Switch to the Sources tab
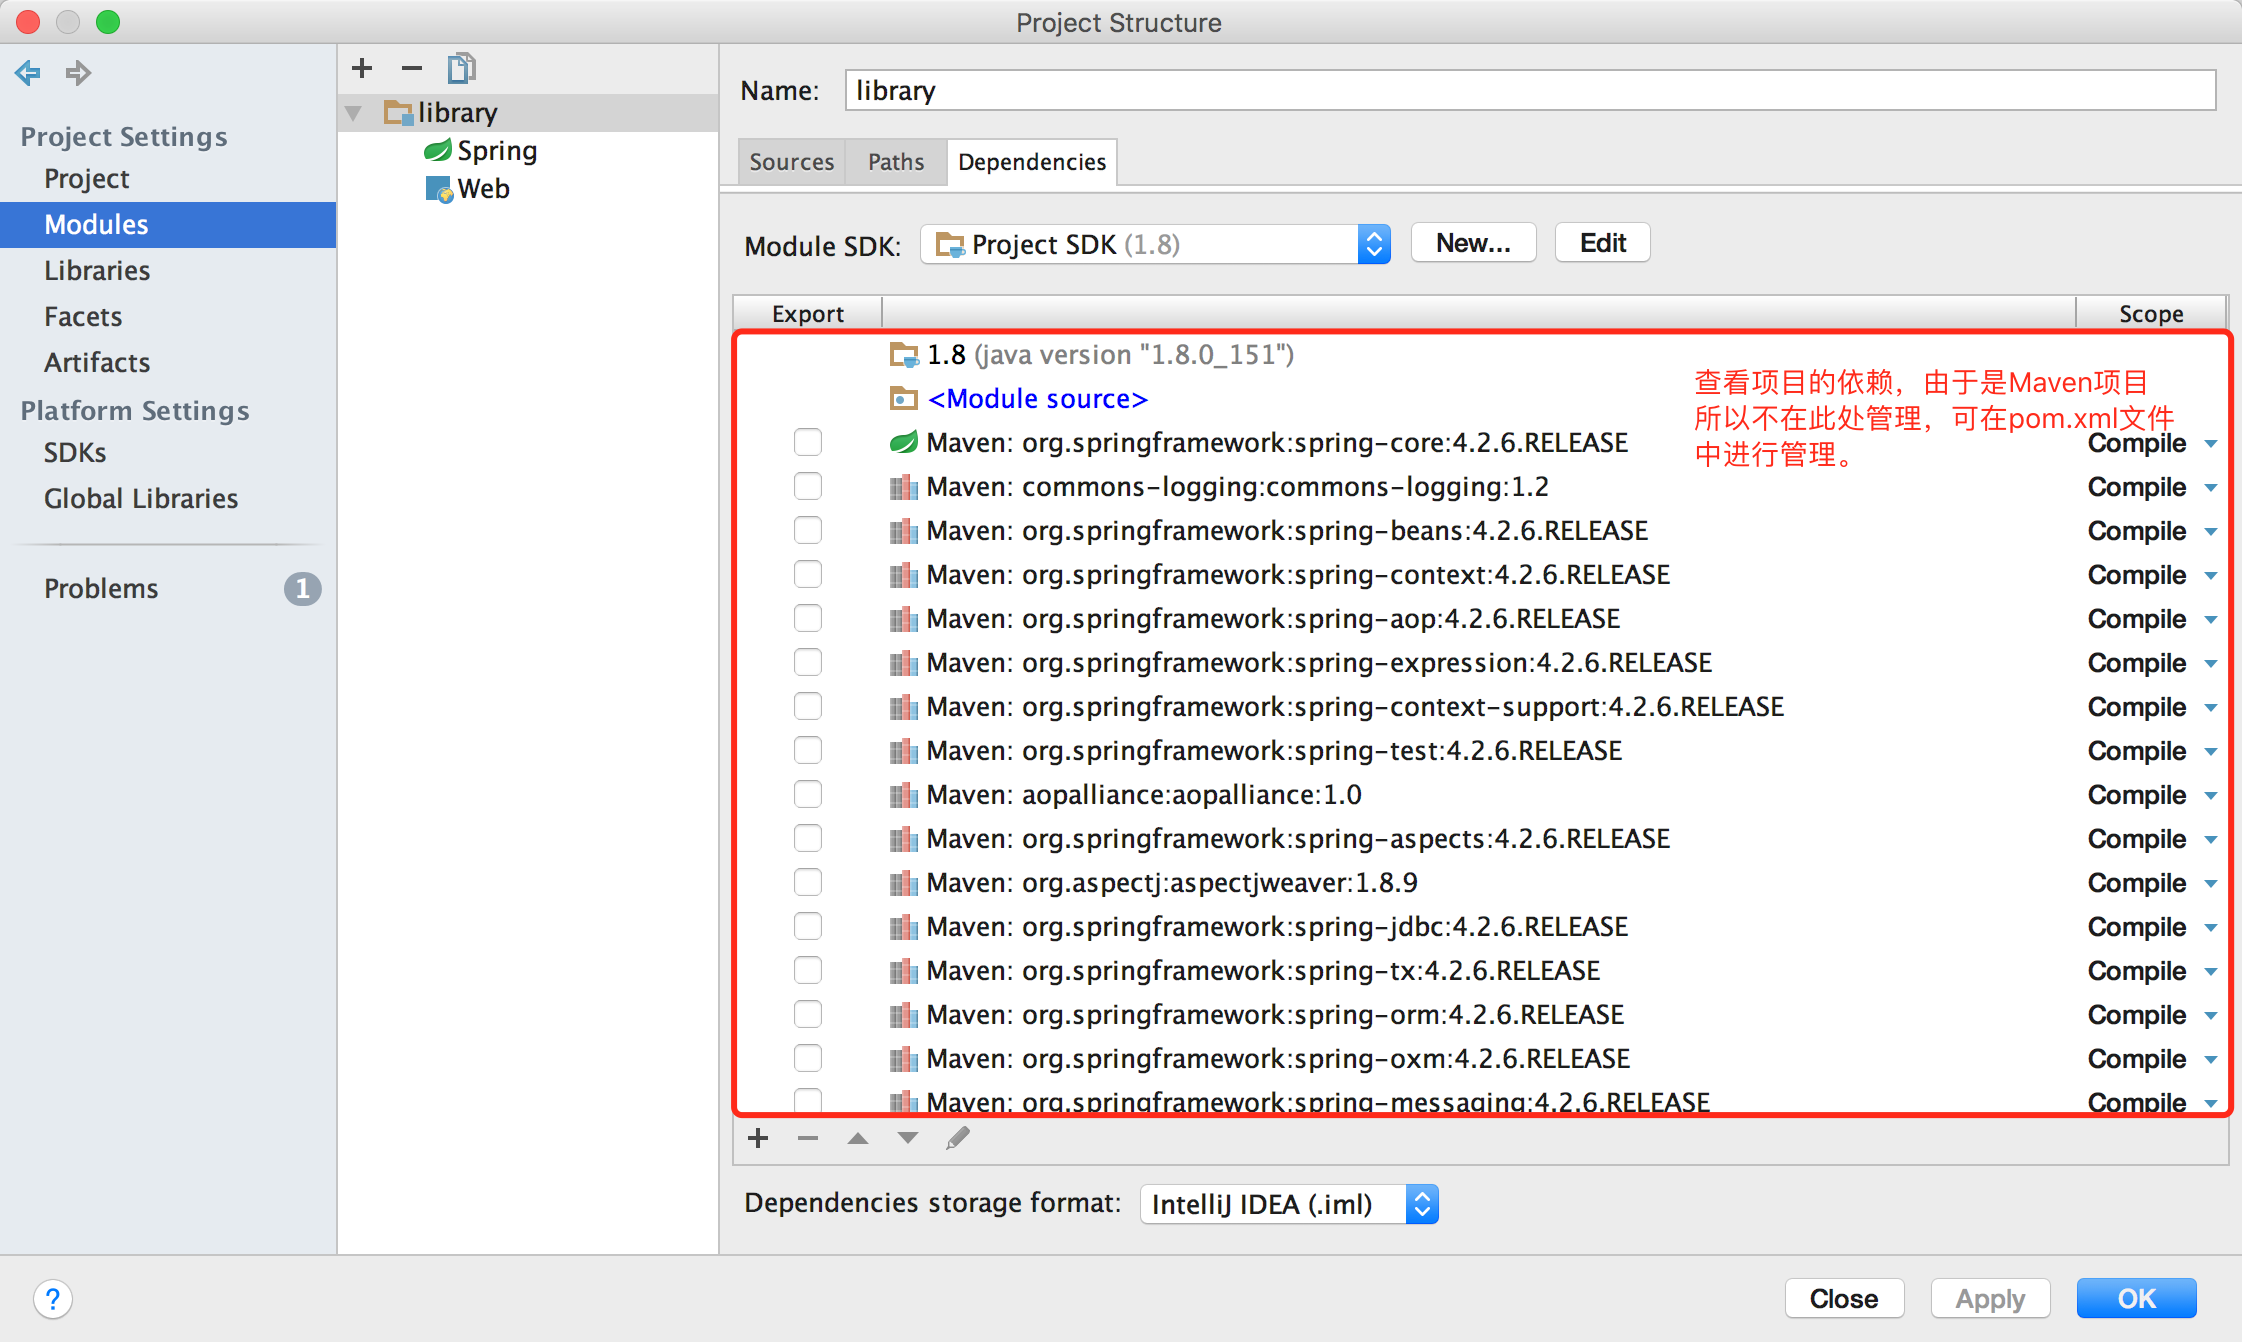Image resolution: width=2242 pixels, height=1342 pixels. click(x=791, y=162)
